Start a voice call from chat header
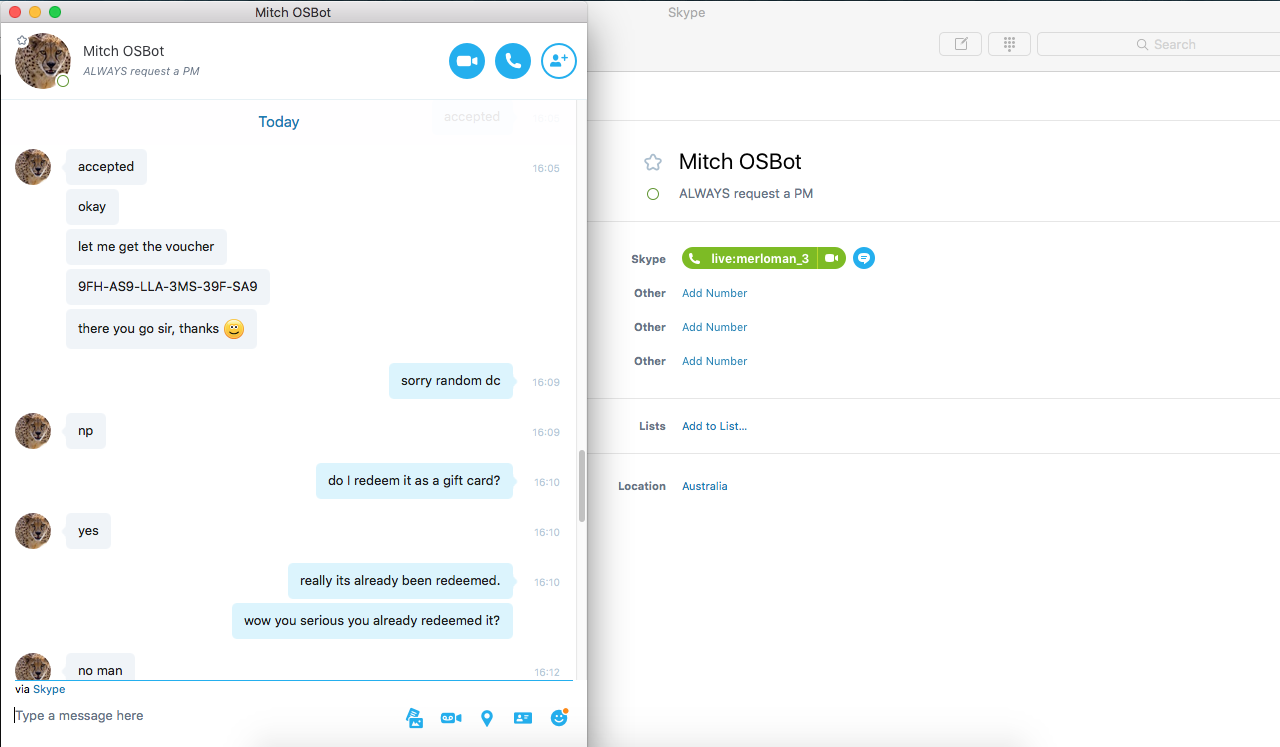 (513, 61)
